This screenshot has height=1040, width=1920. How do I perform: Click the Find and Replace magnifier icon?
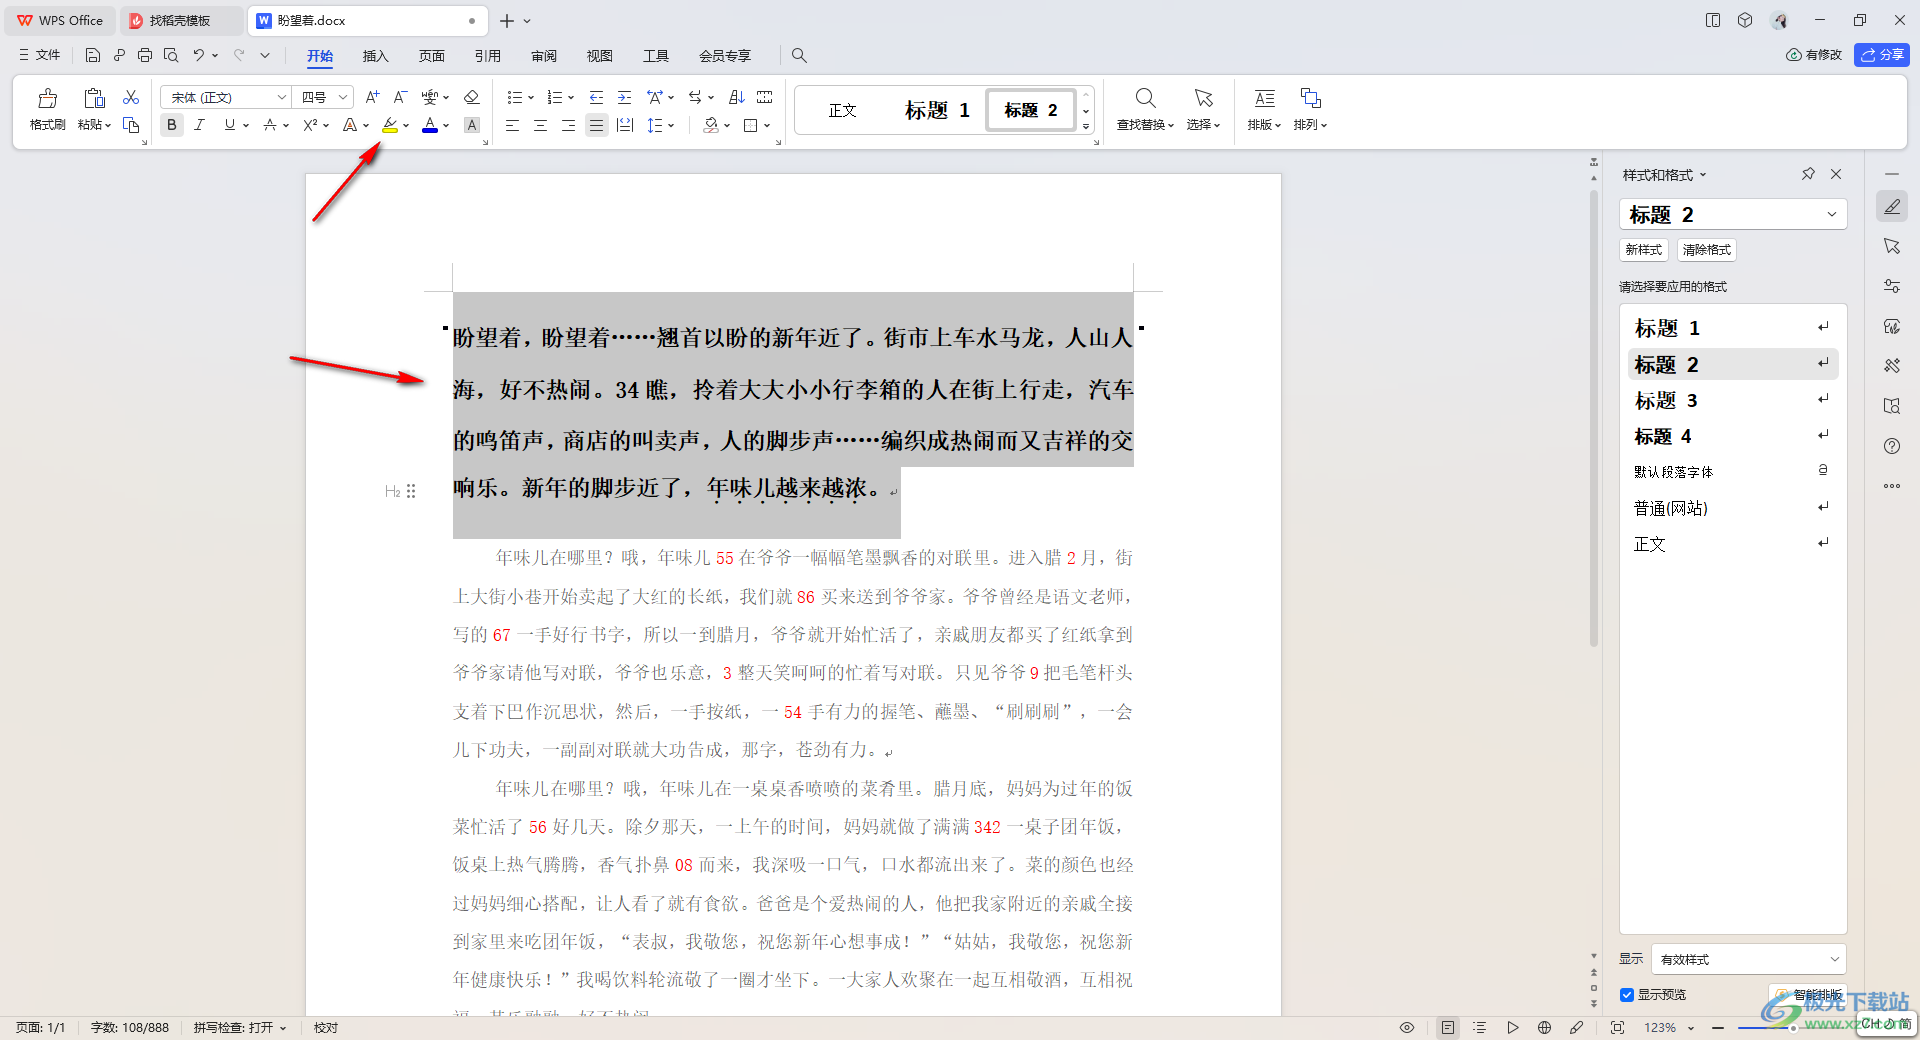point(1146,98)
